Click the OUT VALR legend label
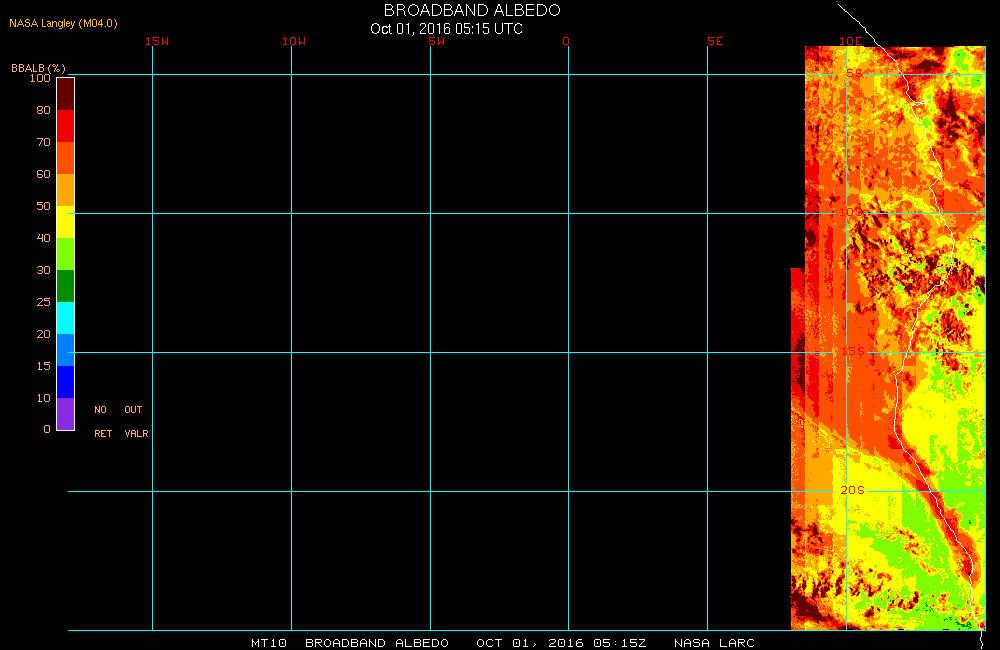This screenshot has width=1000, height=650. point(135,421)
